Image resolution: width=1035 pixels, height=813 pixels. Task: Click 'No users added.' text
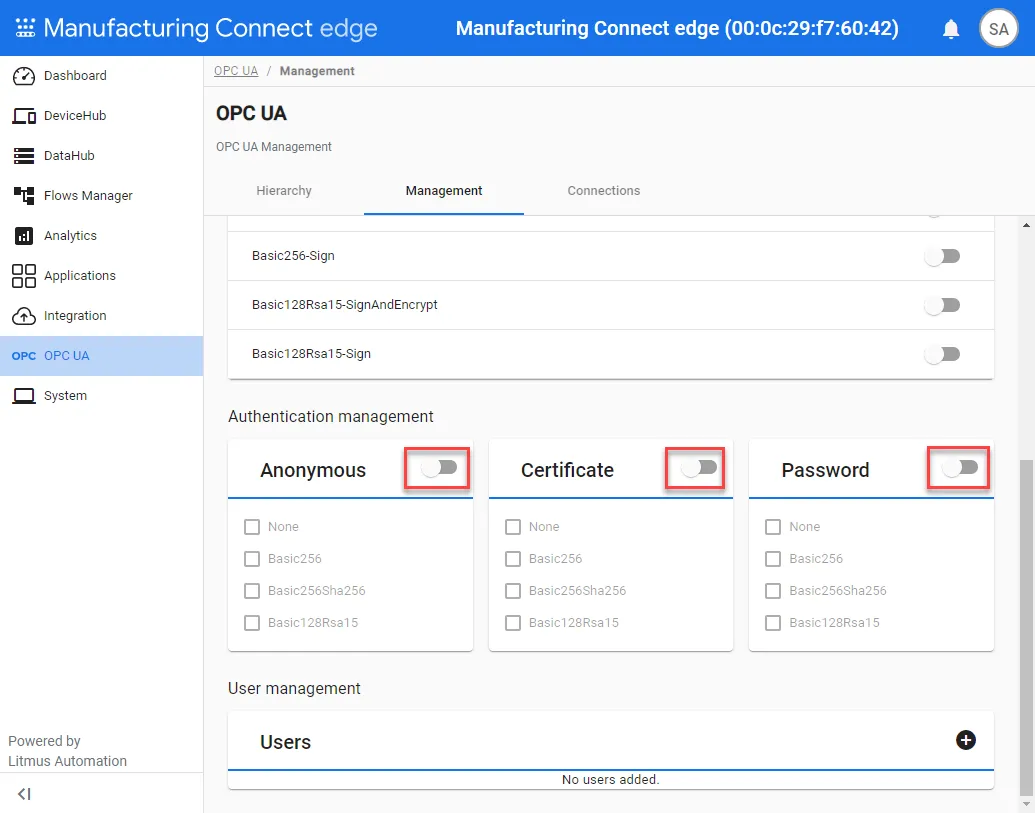(611, 780)
